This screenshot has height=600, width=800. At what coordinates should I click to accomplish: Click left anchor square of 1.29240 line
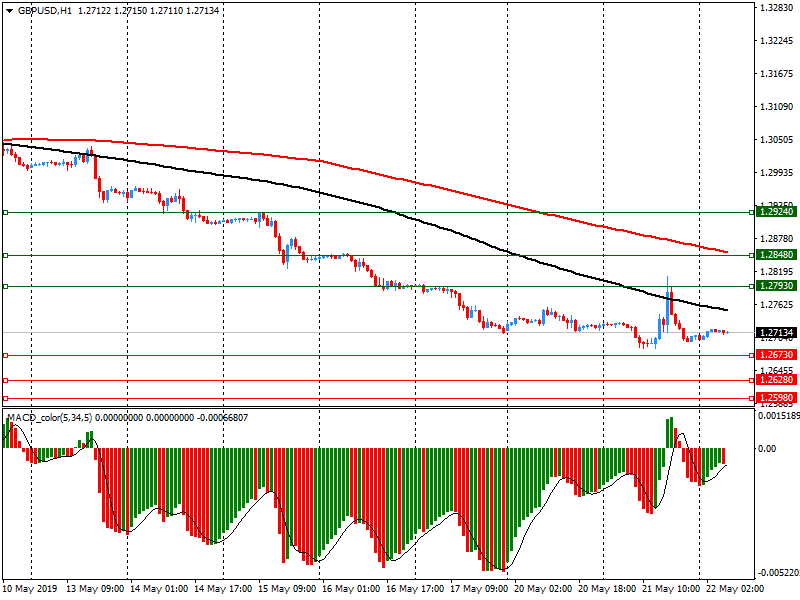coord(5,212)
